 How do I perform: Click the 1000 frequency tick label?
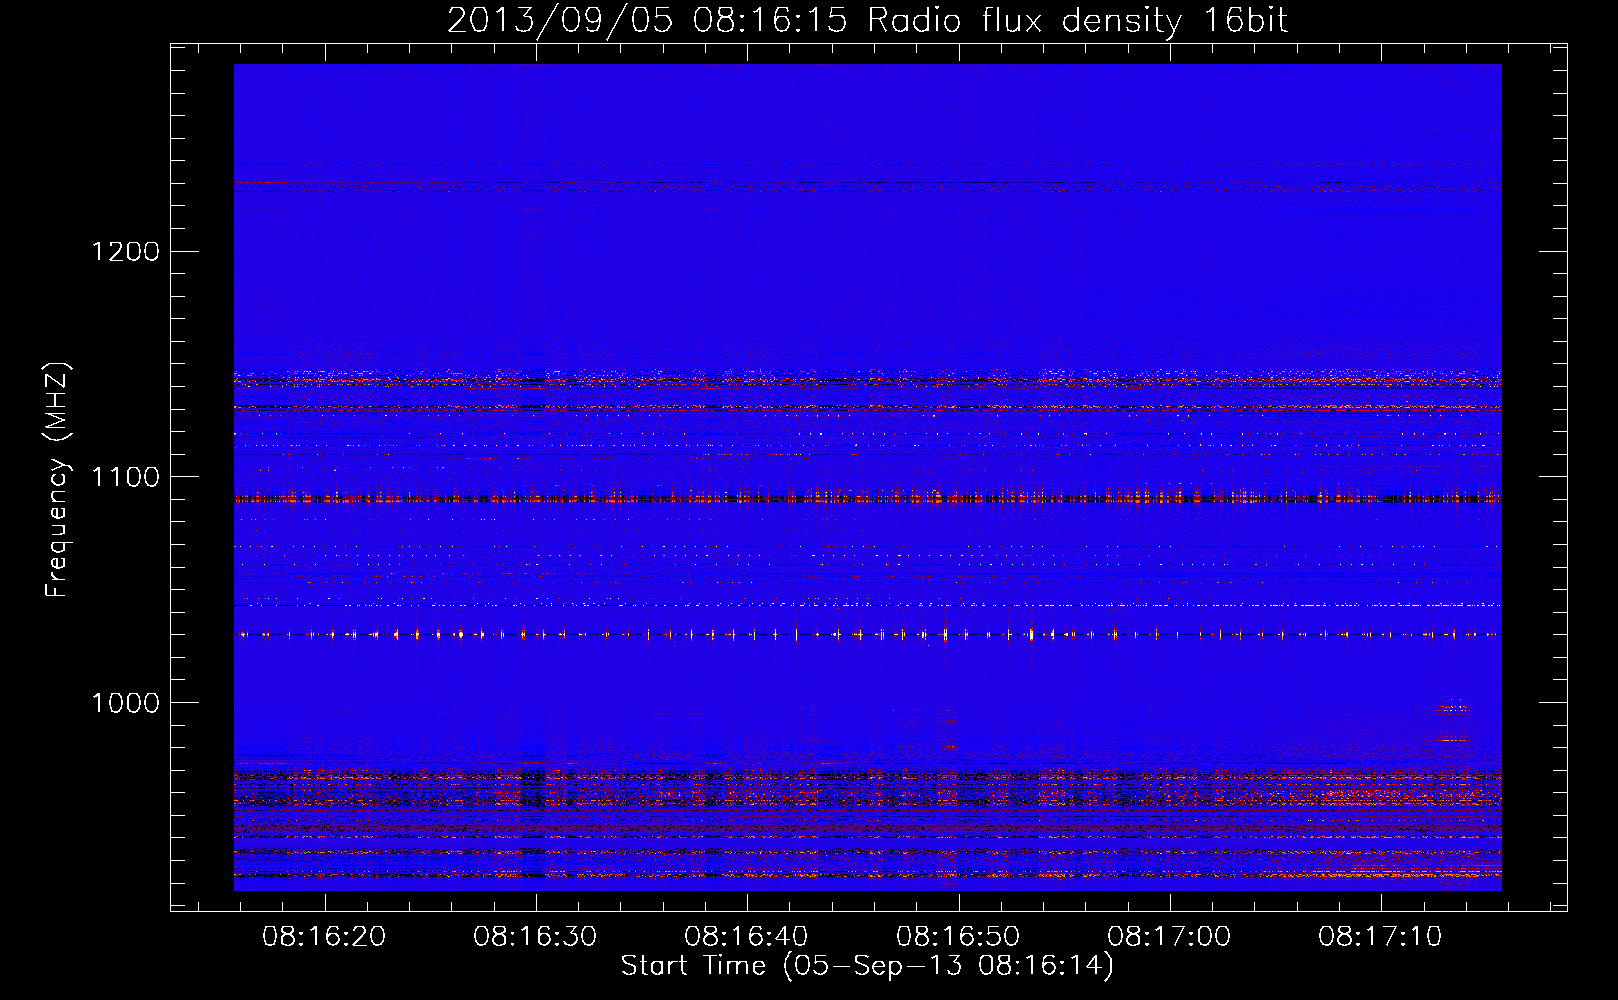pos(125,703)
